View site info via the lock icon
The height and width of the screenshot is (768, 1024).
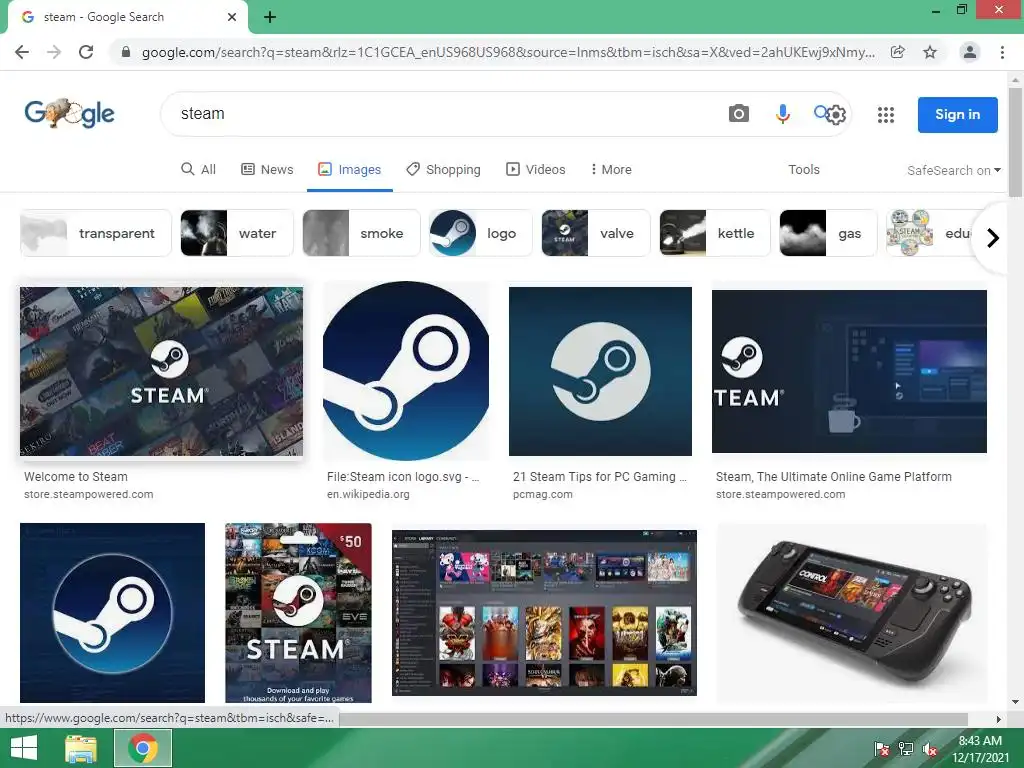(126, 52)
